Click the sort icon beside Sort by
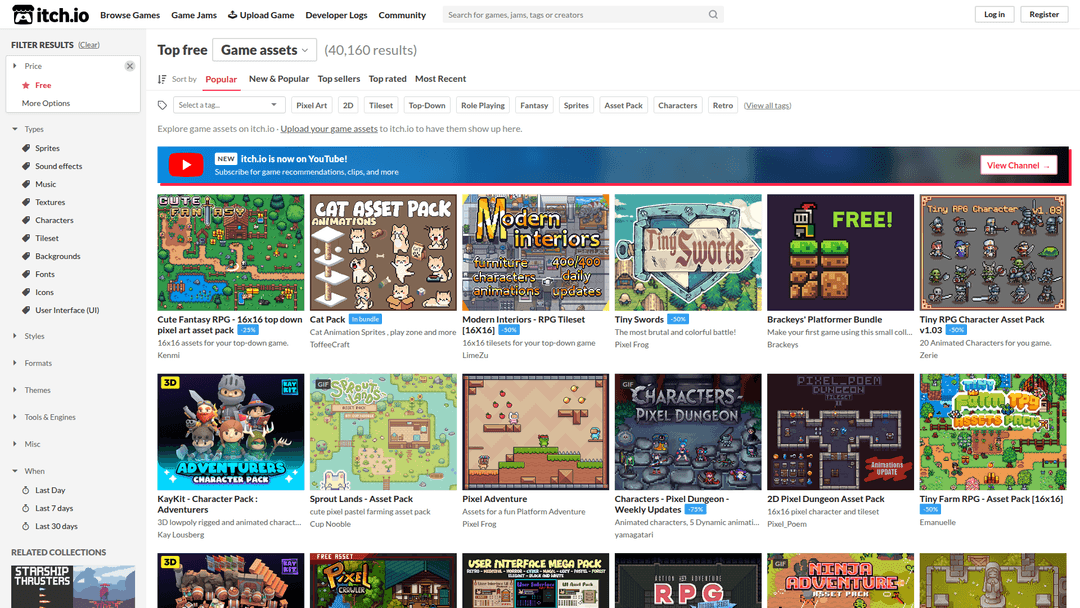The image size is (1080, 608). coord(162,79)
